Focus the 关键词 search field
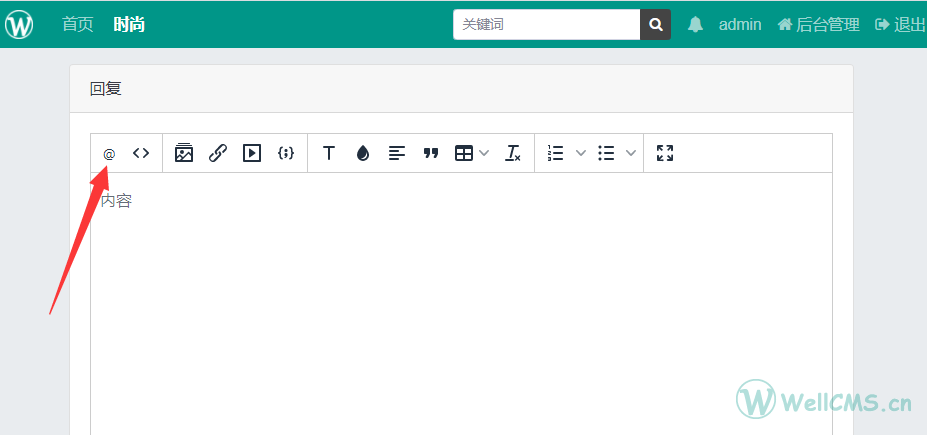 [547, 24]
